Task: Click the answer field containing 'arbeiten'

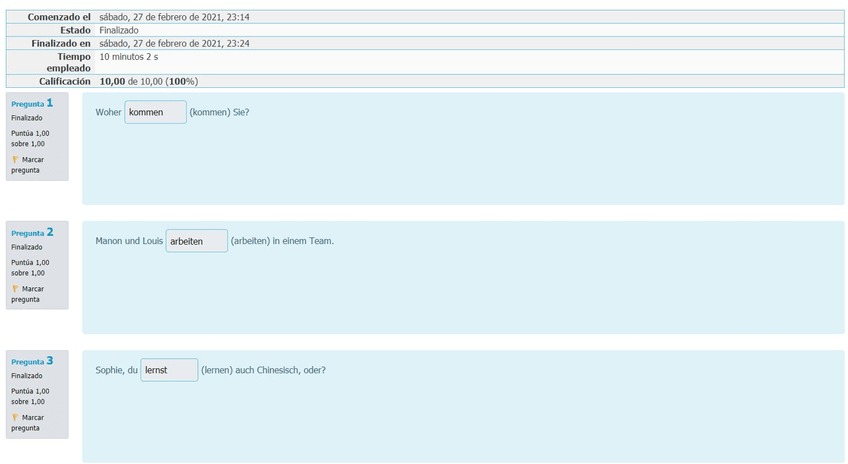Action: (x=196, y=241)
